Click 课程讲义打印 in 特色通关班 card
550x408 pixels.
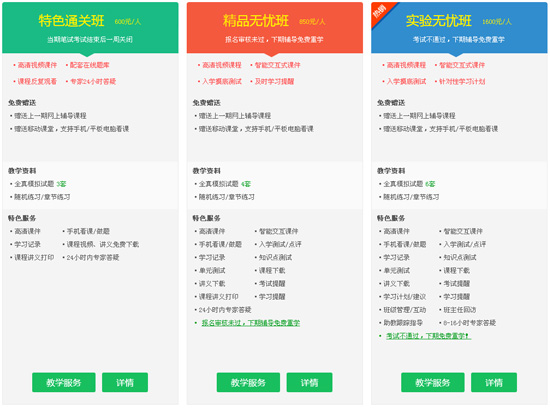tap(34, 257)
